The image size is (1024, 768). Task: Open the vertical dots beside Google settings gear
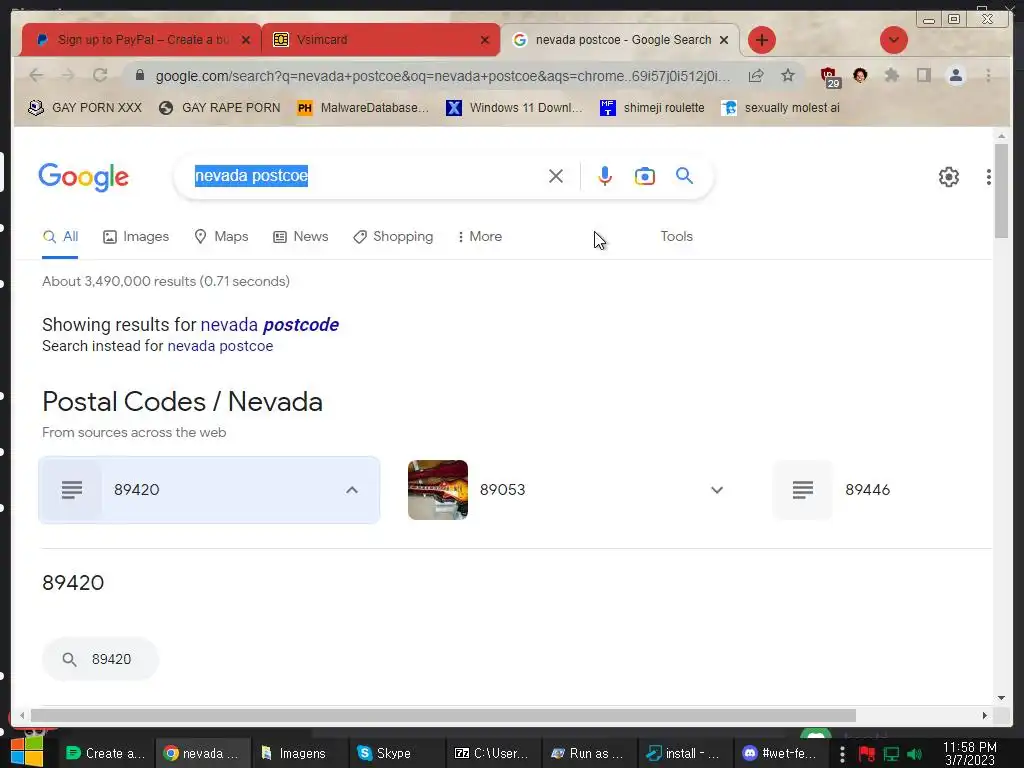(989, 177)
